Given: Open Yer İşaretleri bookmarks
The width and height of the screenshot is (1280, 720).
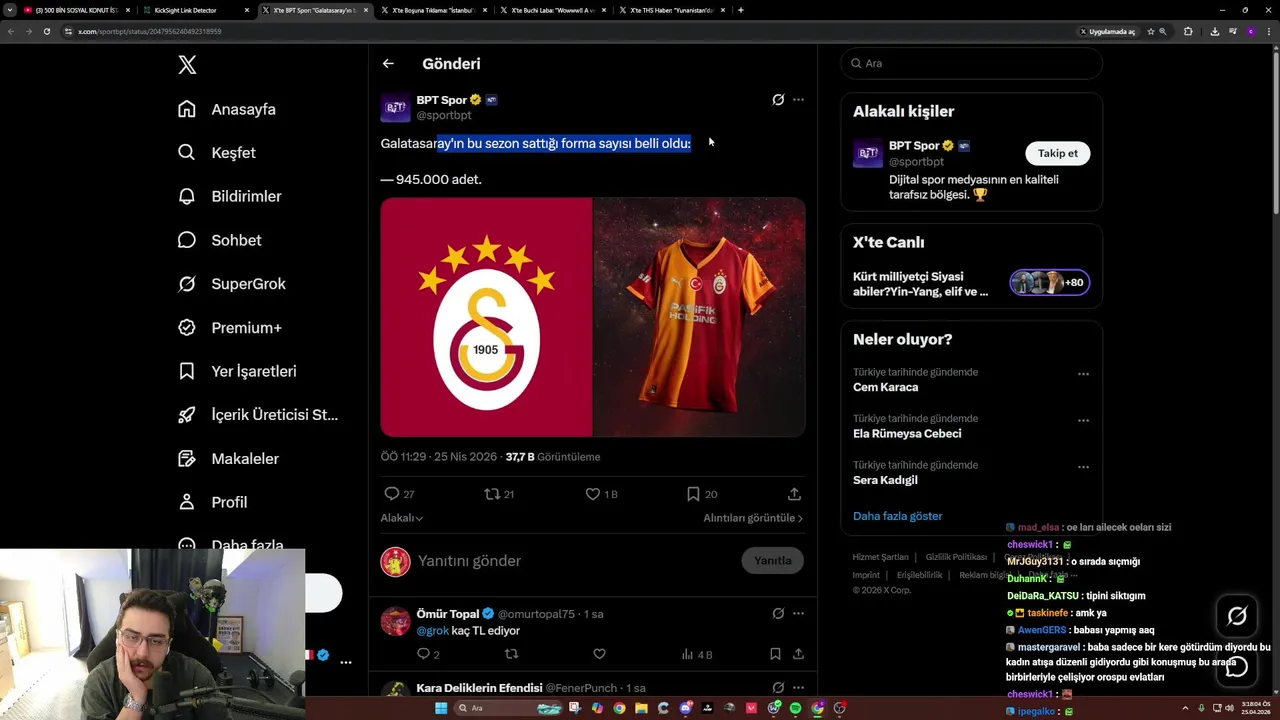Looking at the screenshot, I should pos(236,371).
